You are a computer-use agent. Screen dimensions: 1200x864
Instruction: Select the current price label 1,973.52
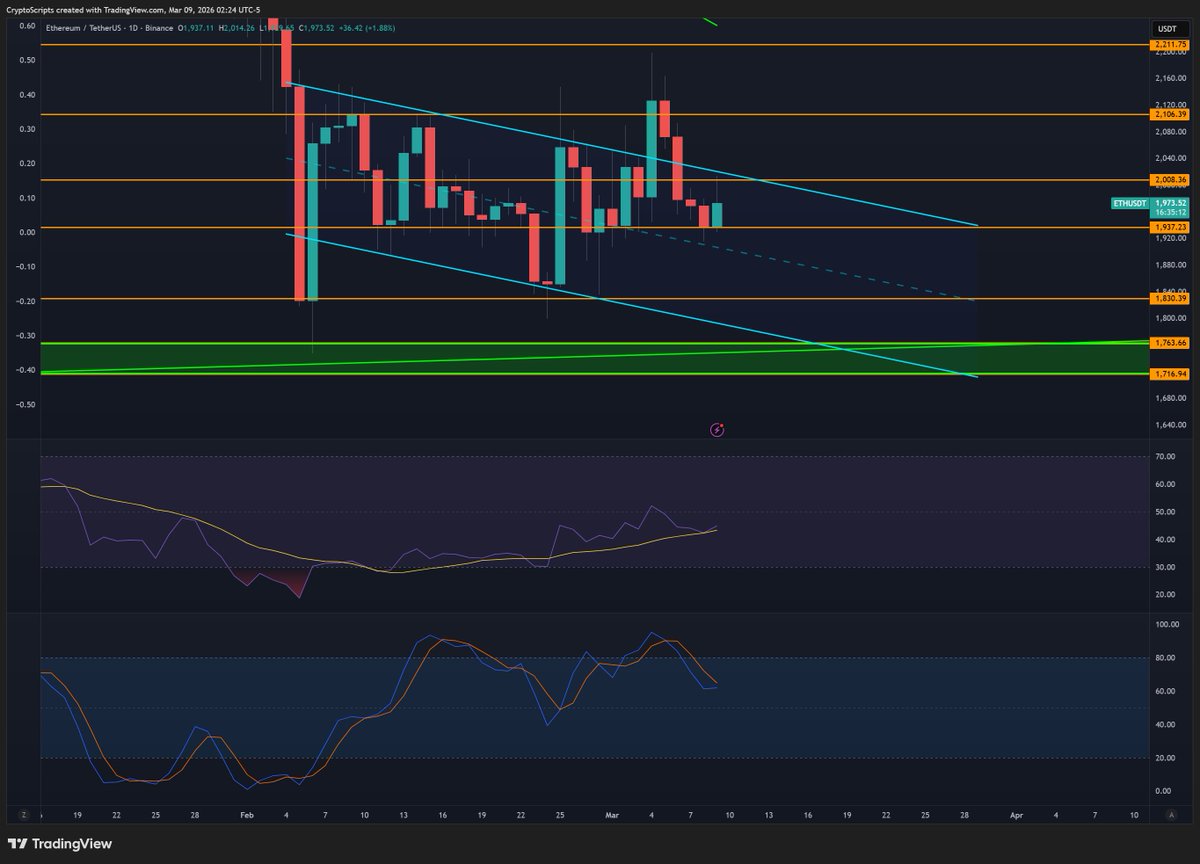pos(1170,203)
